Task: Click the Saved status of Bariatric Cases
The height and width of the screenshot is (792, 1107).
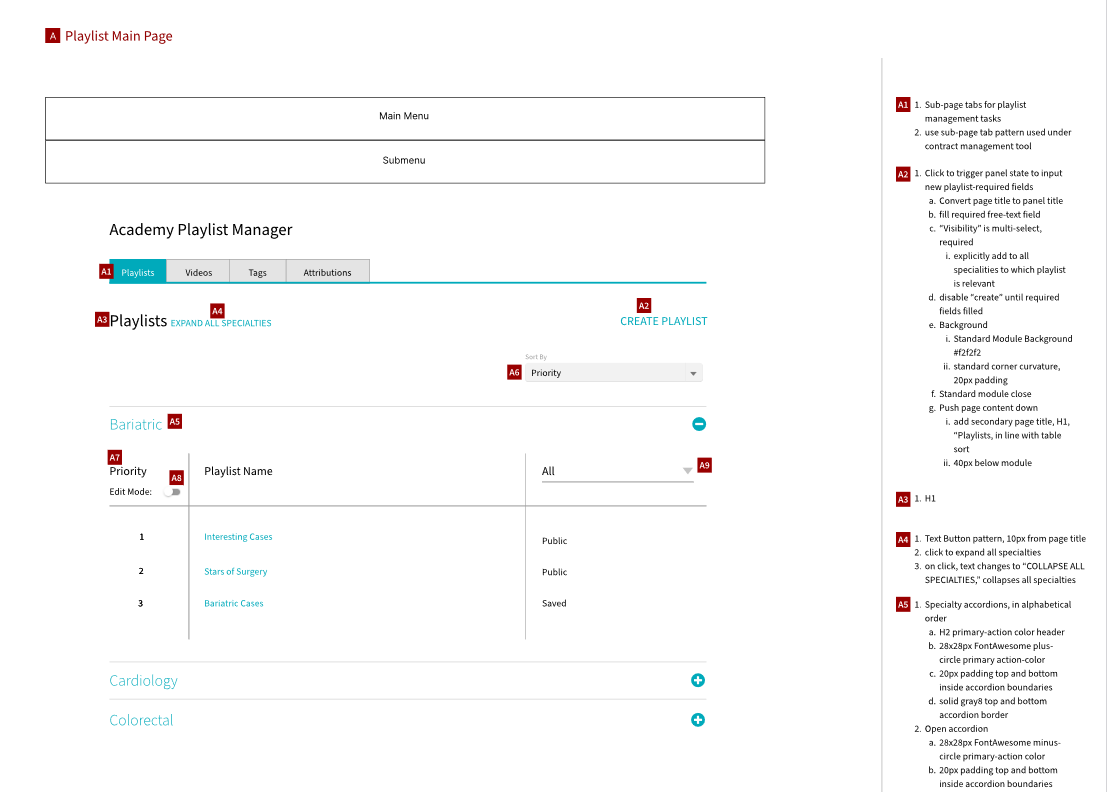Action: (554, 604)
